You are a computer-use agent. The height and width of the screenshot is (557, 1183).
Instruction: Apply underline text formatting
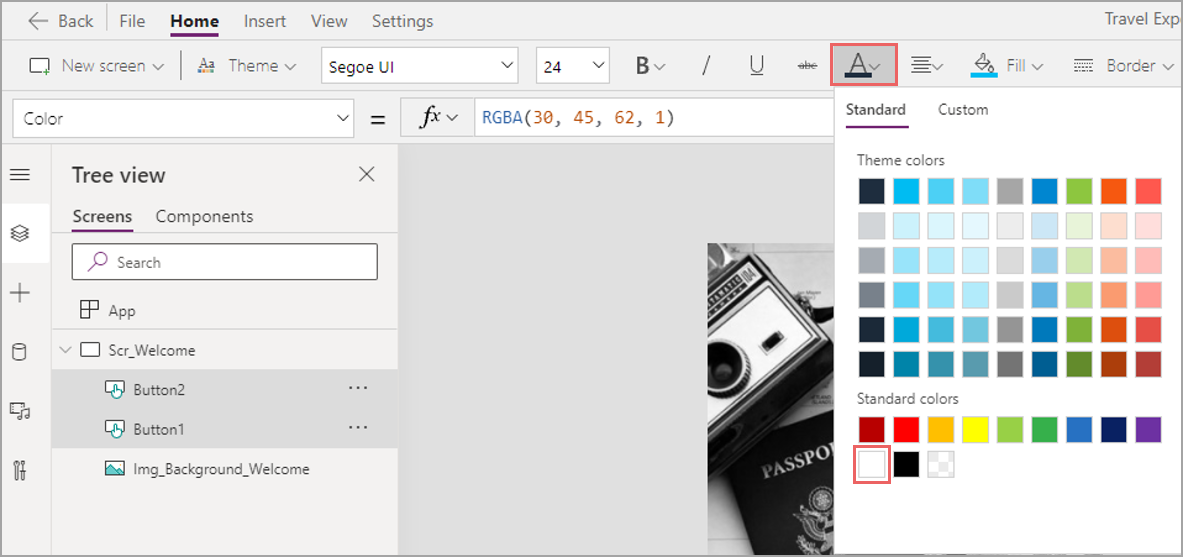point(757,66)
